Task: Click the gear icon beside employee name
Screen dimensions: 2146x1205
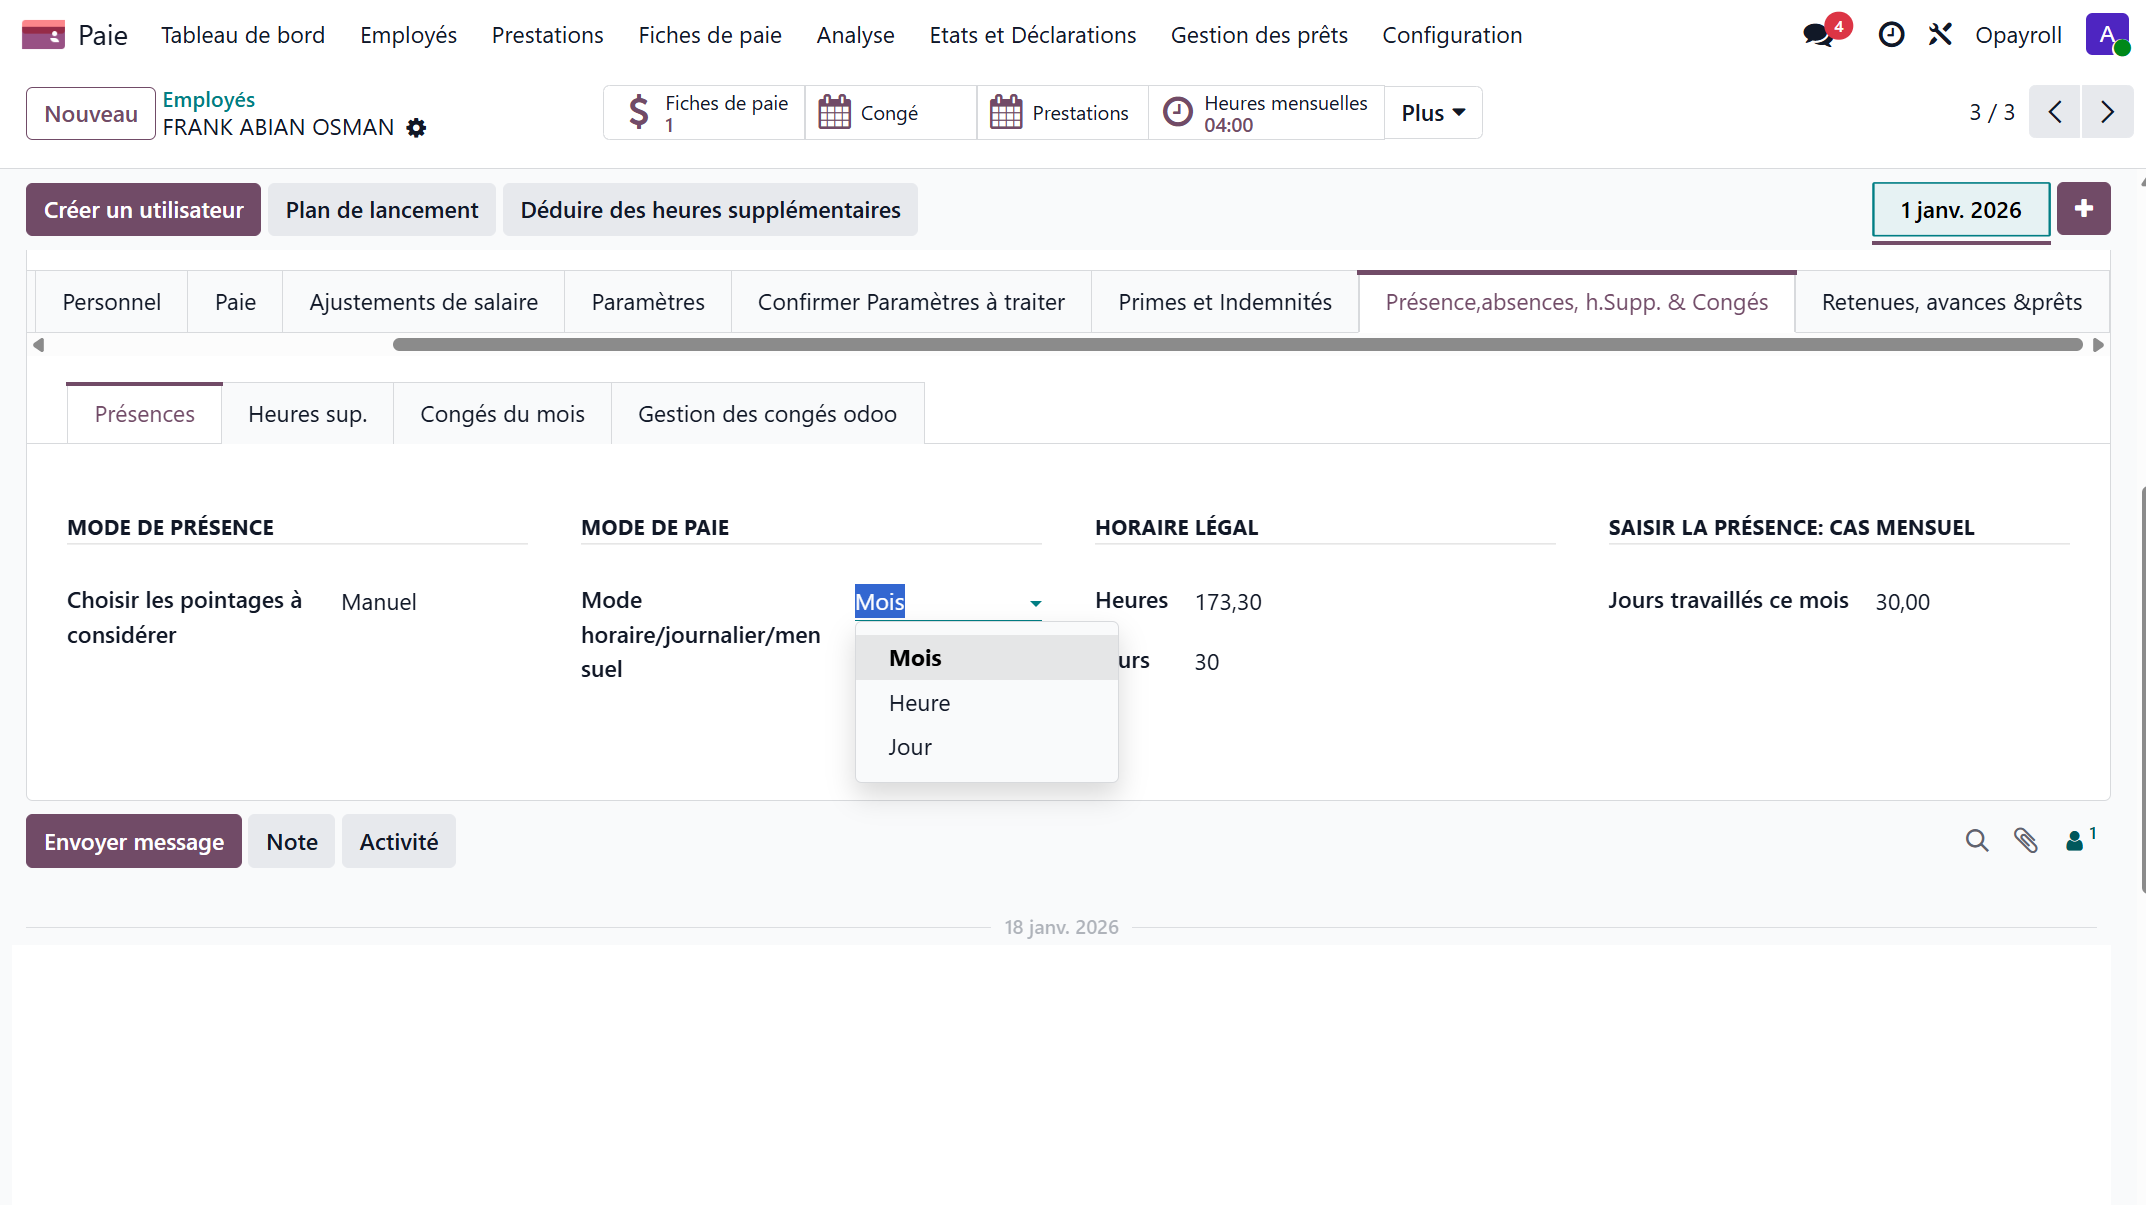Action: click(x=417, y=128)
